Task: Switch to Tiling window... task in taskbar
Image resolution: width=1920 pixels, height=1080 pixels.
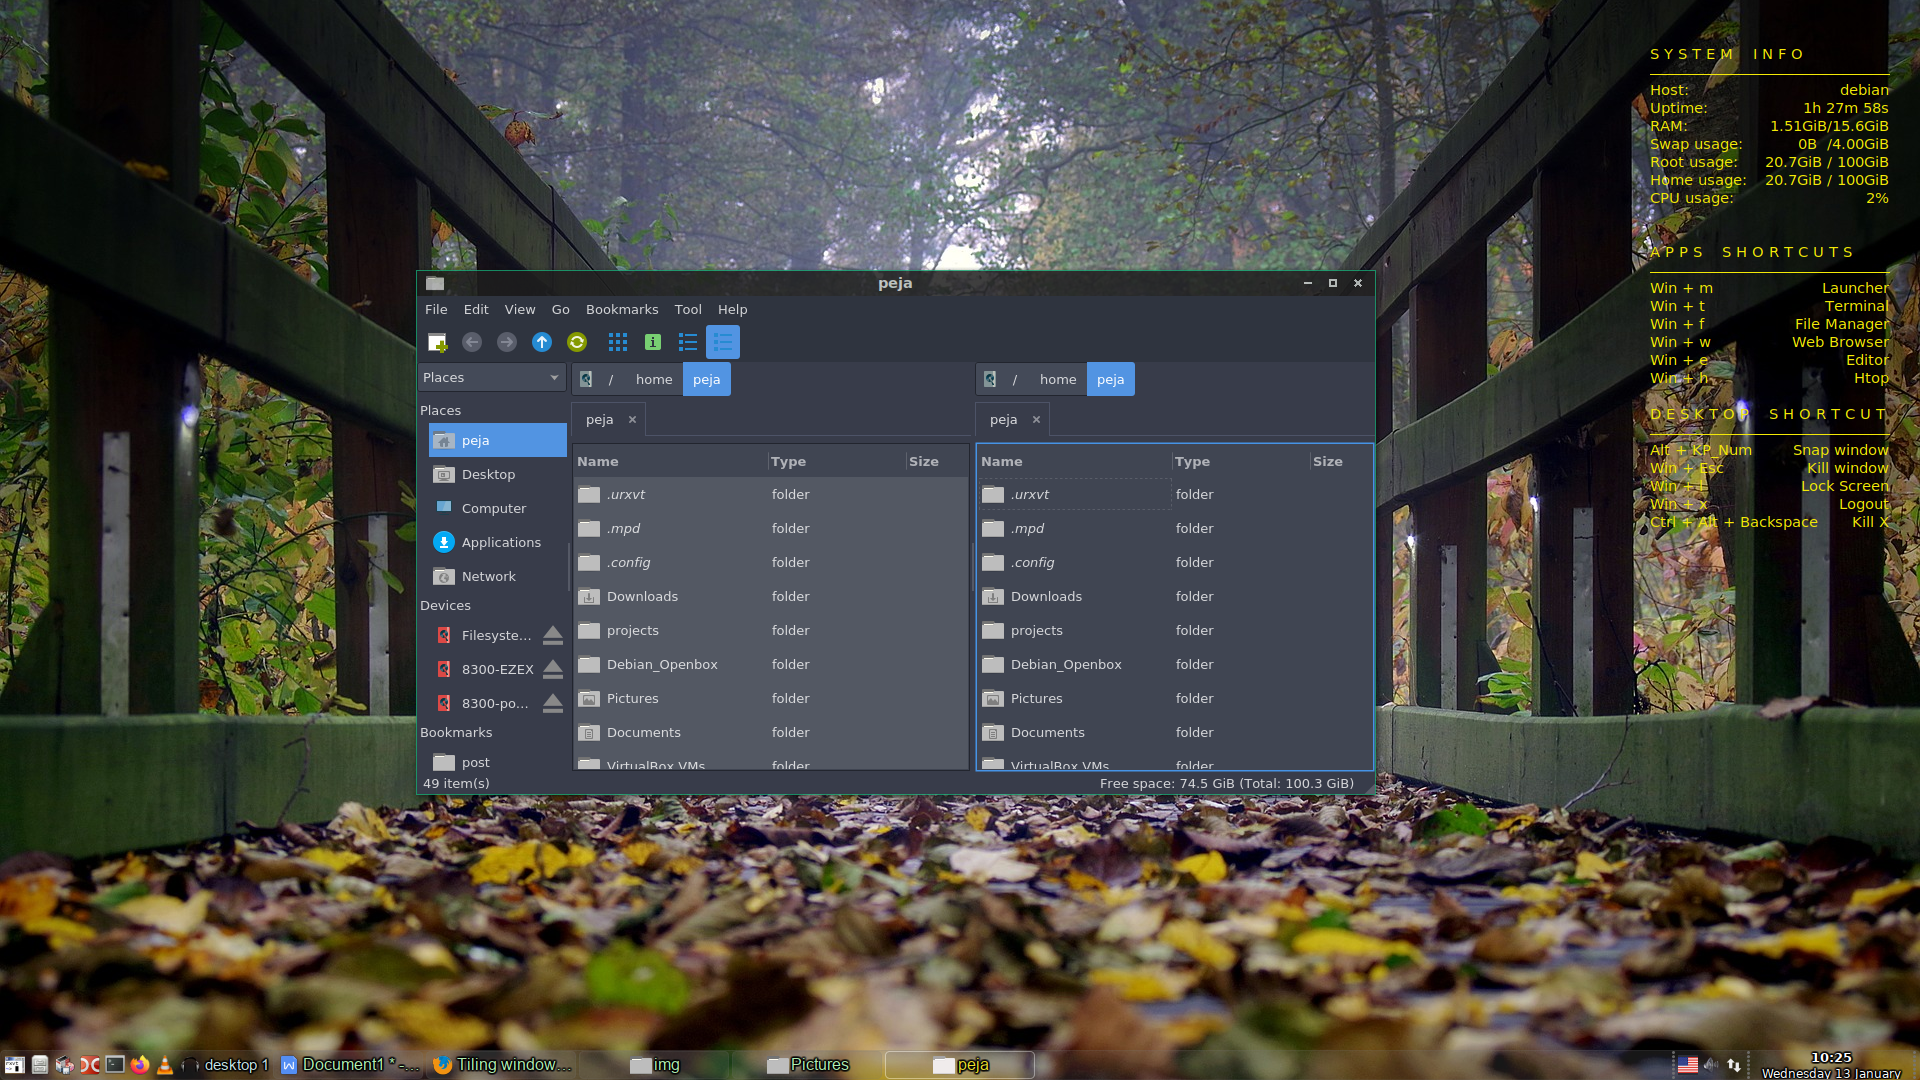Action: pos(503,1065)
